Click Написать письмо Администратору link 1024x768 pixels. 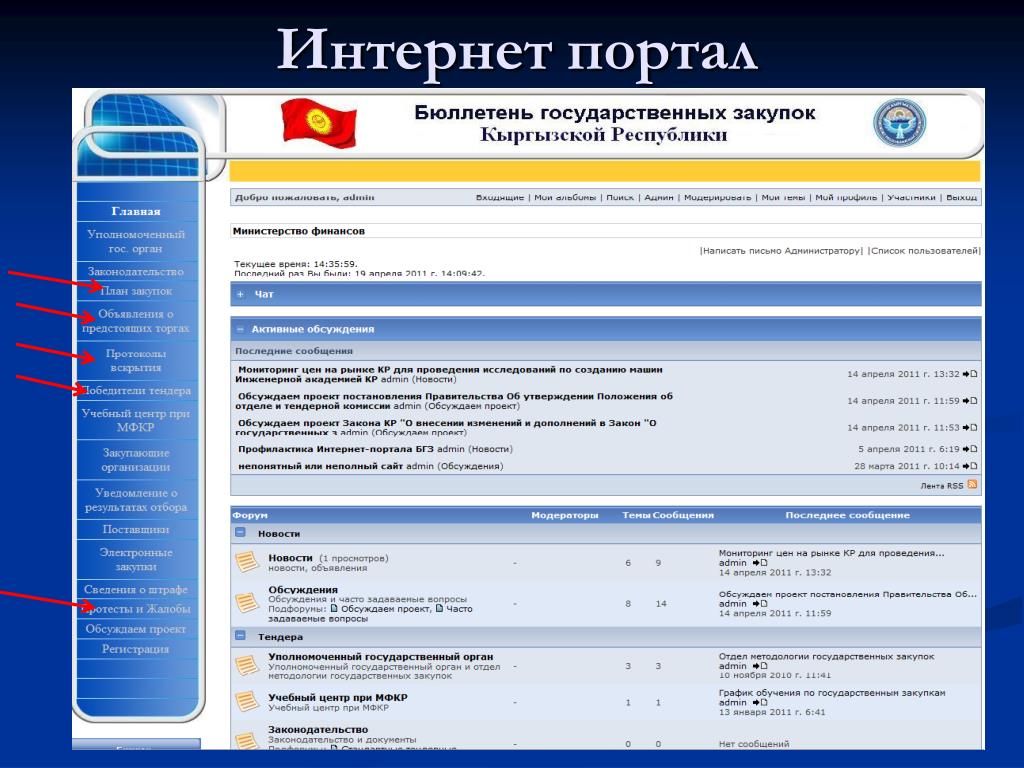coord(782,251)
